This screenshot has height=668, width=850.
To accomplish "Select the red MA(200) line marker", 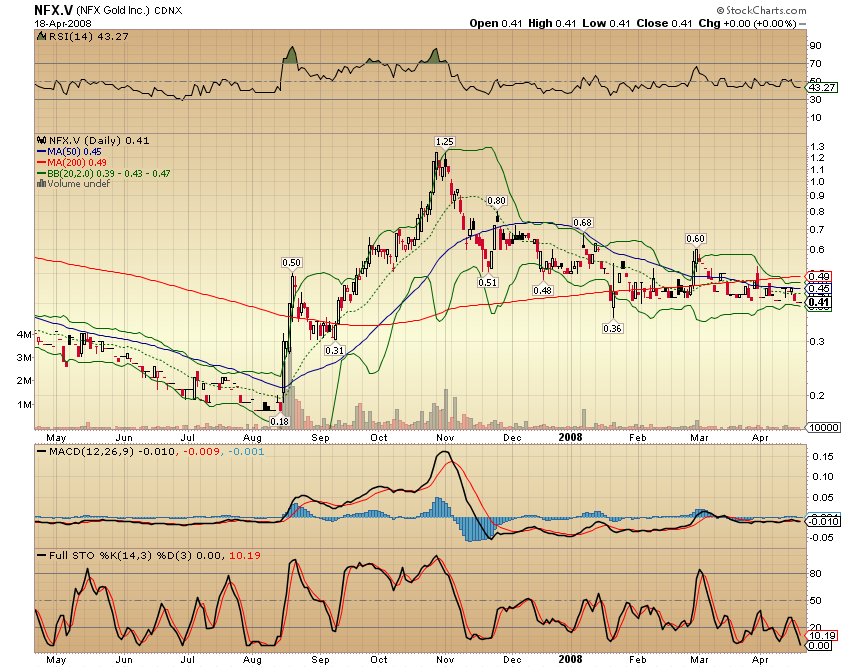I will point(40,163).
